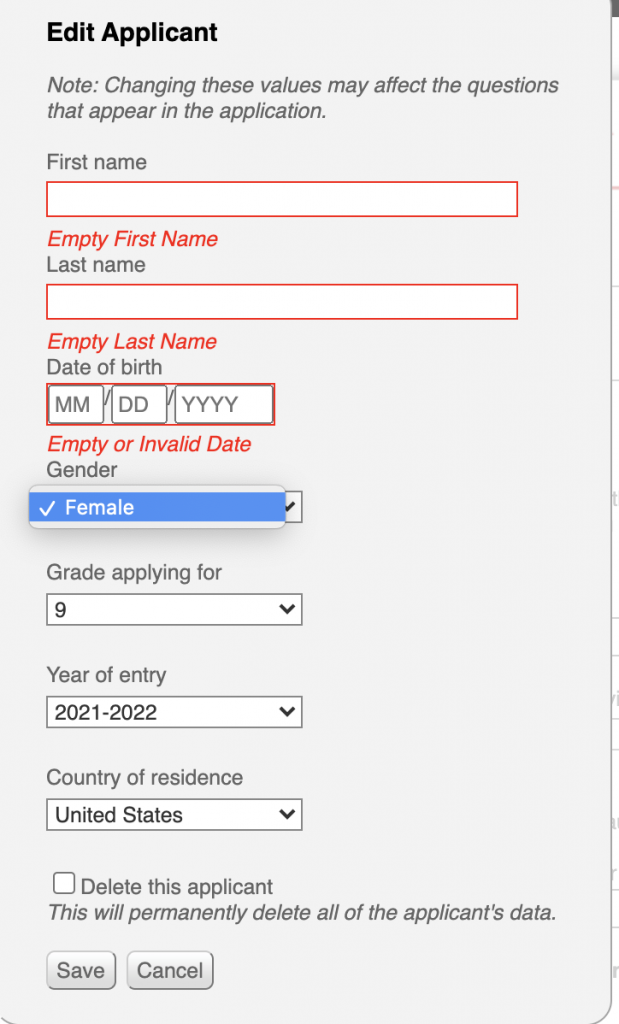Click the DD day box
This screenshot has height=1024, width=619.
(x=139, y=404)
